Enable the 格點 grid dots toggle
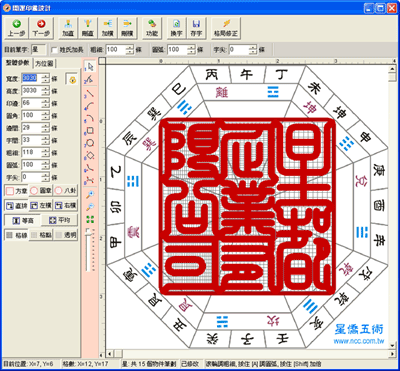 click(41, 235)
